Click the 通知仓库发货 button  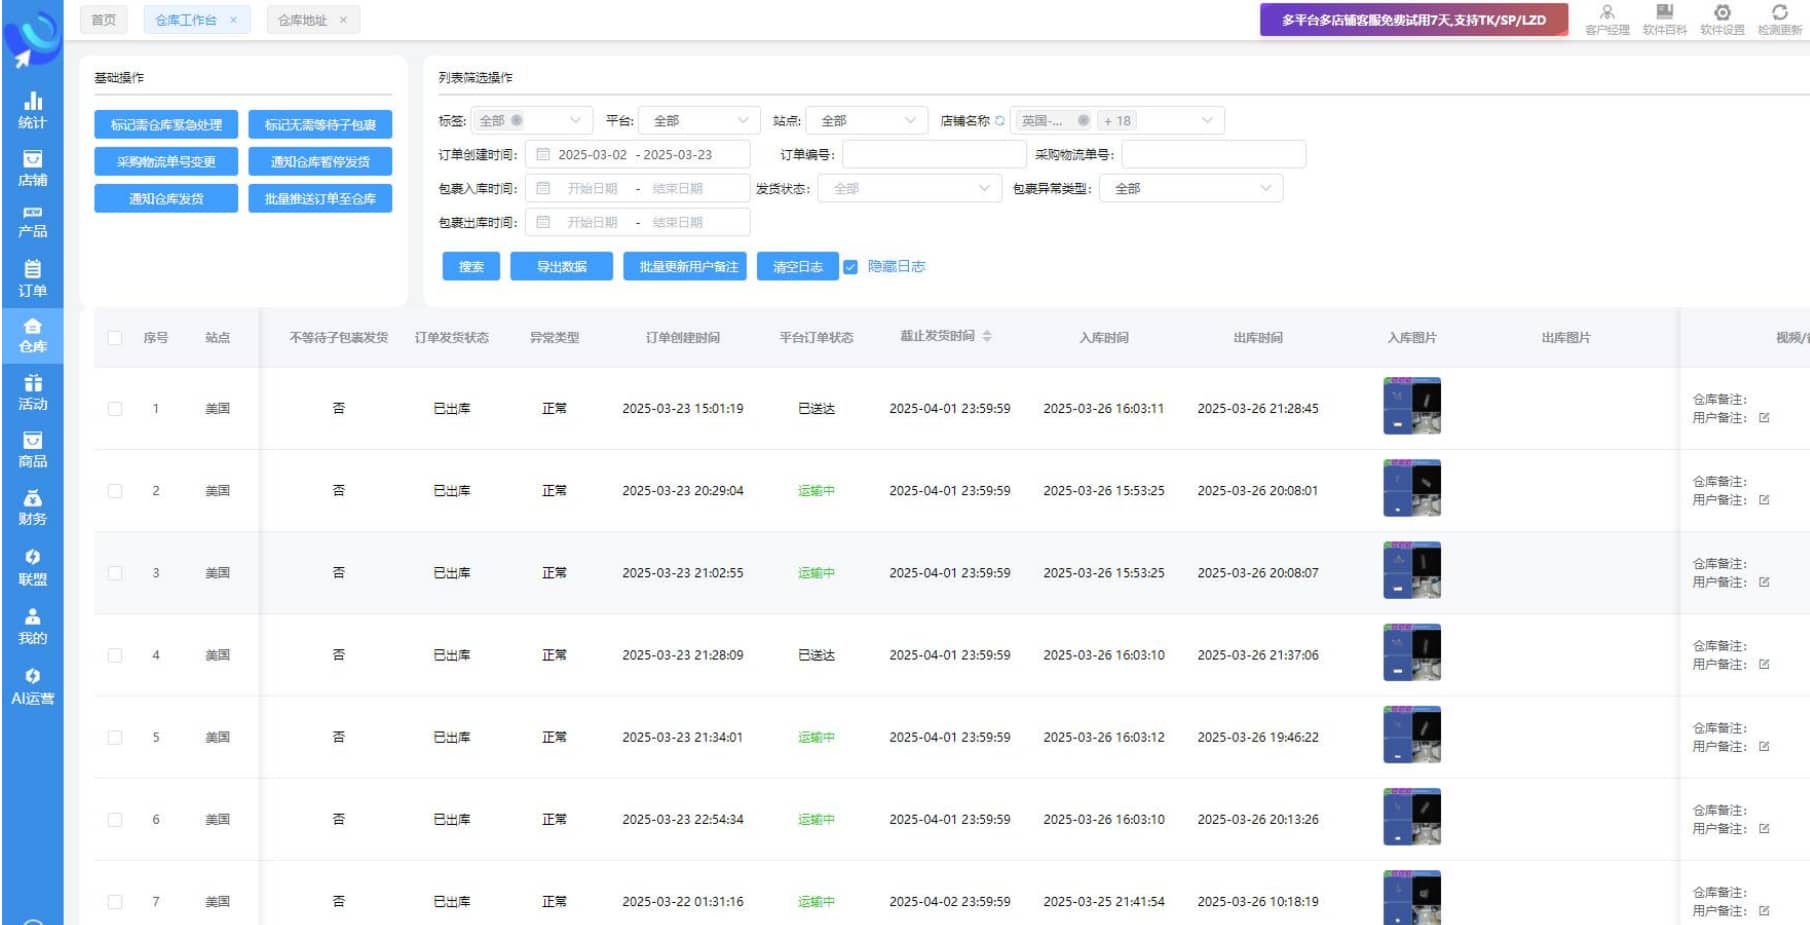tap(166, 199)
